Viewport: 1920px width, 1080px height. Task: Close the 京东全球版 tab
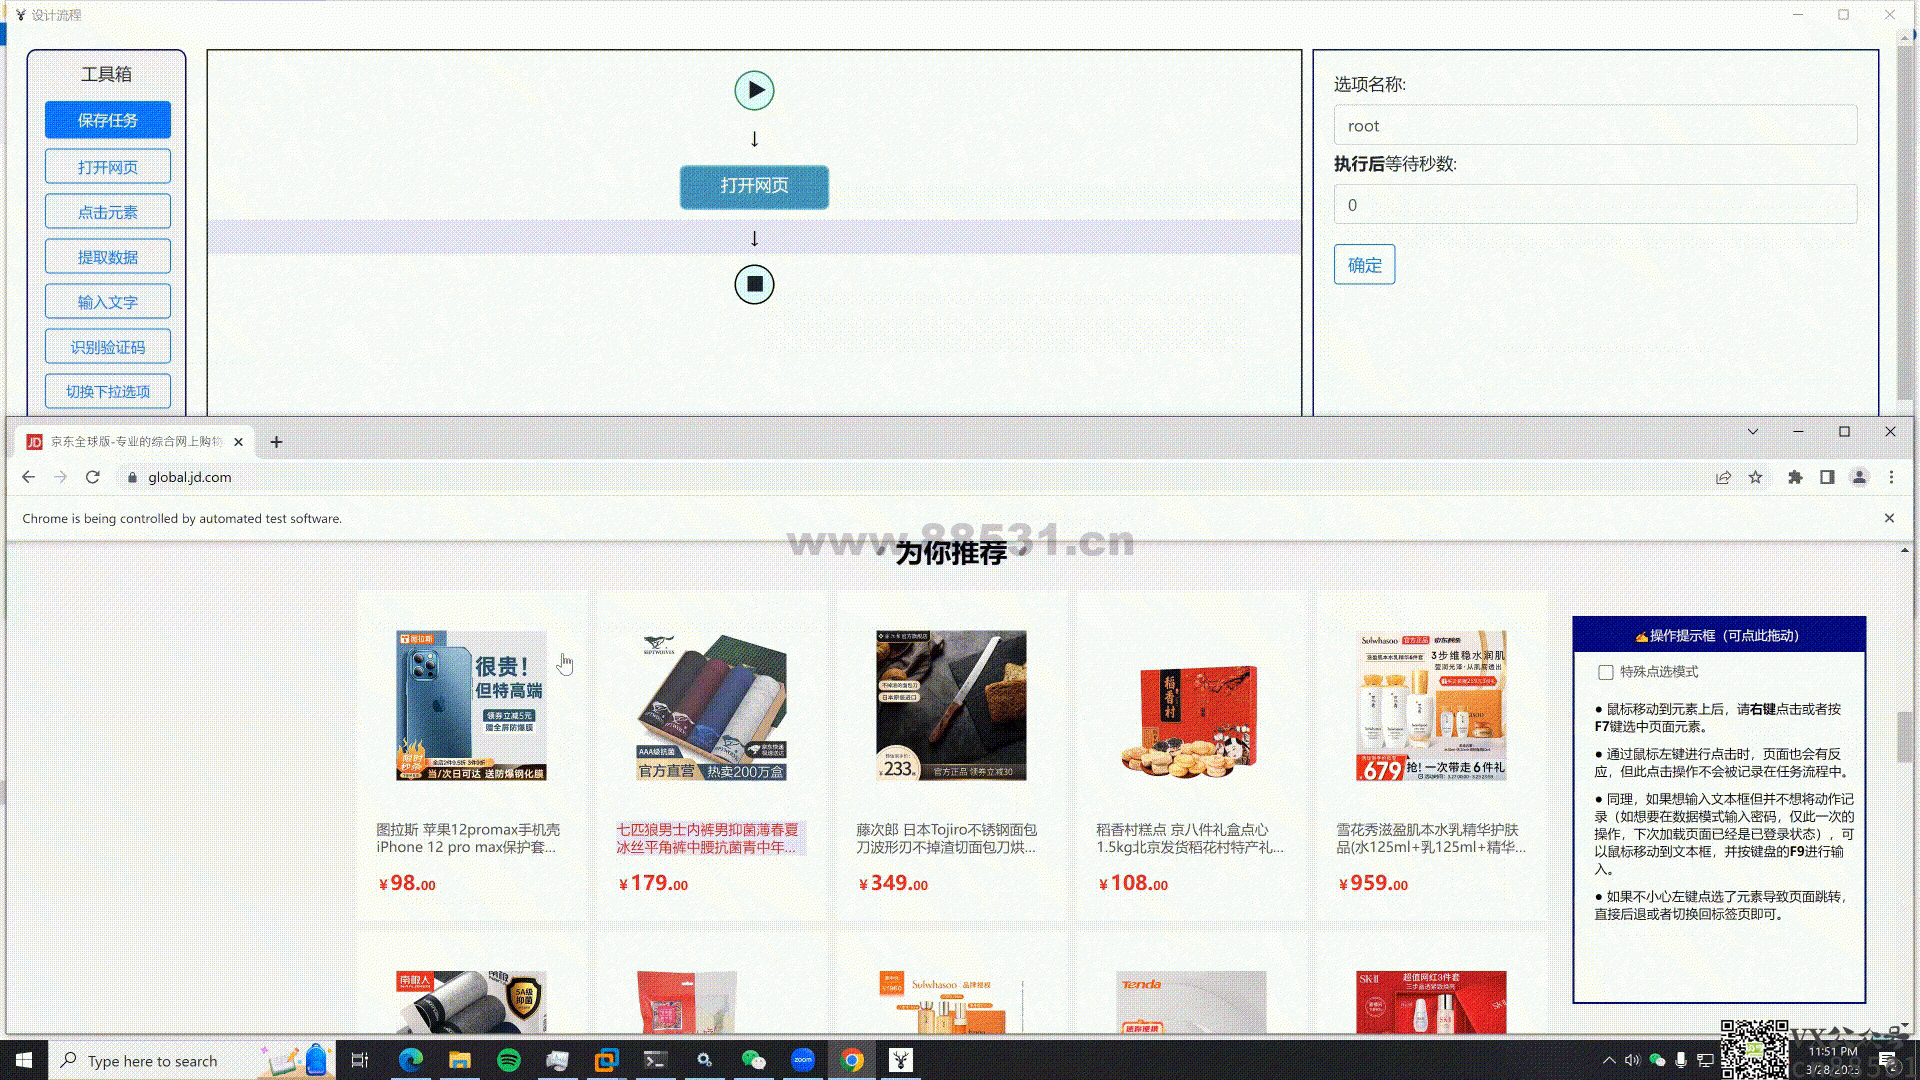pyautogui.click(x=238, y=441)
